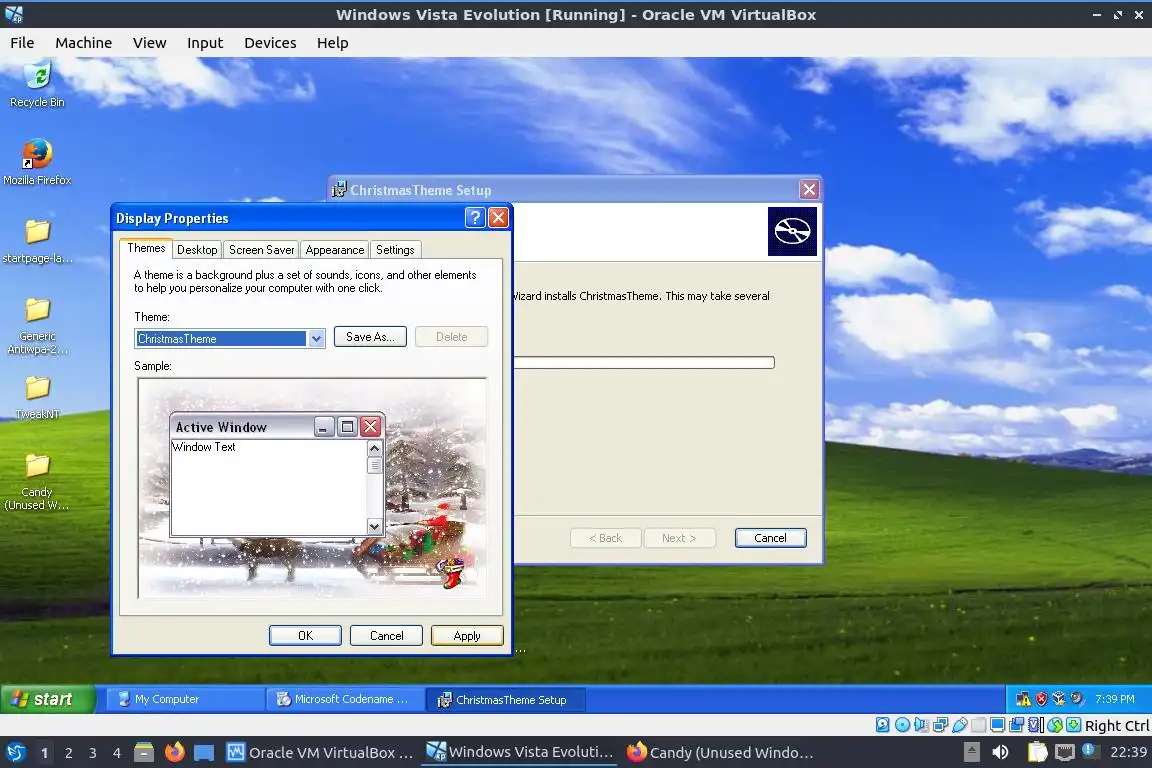Open the VirtualBox Help menu

tap(333, 43)
